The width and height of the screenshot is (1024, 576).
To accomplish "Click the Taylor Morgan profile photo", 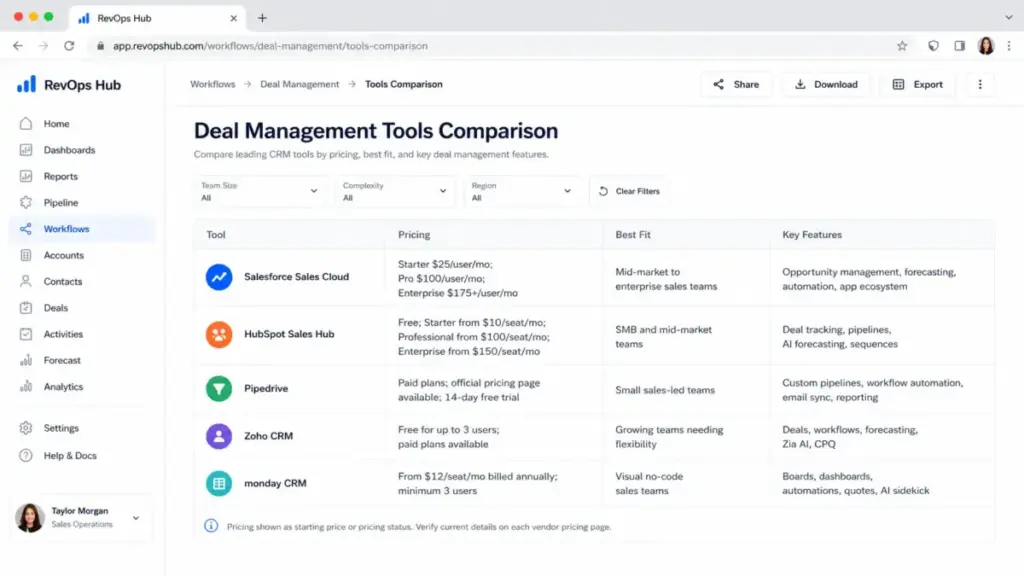I will (x=29, y=518).
